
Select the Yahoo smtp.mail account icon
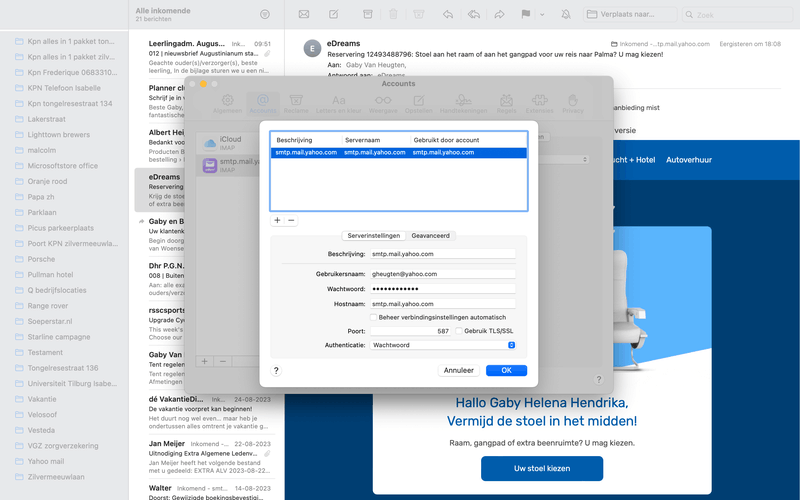tap(210, 165)
